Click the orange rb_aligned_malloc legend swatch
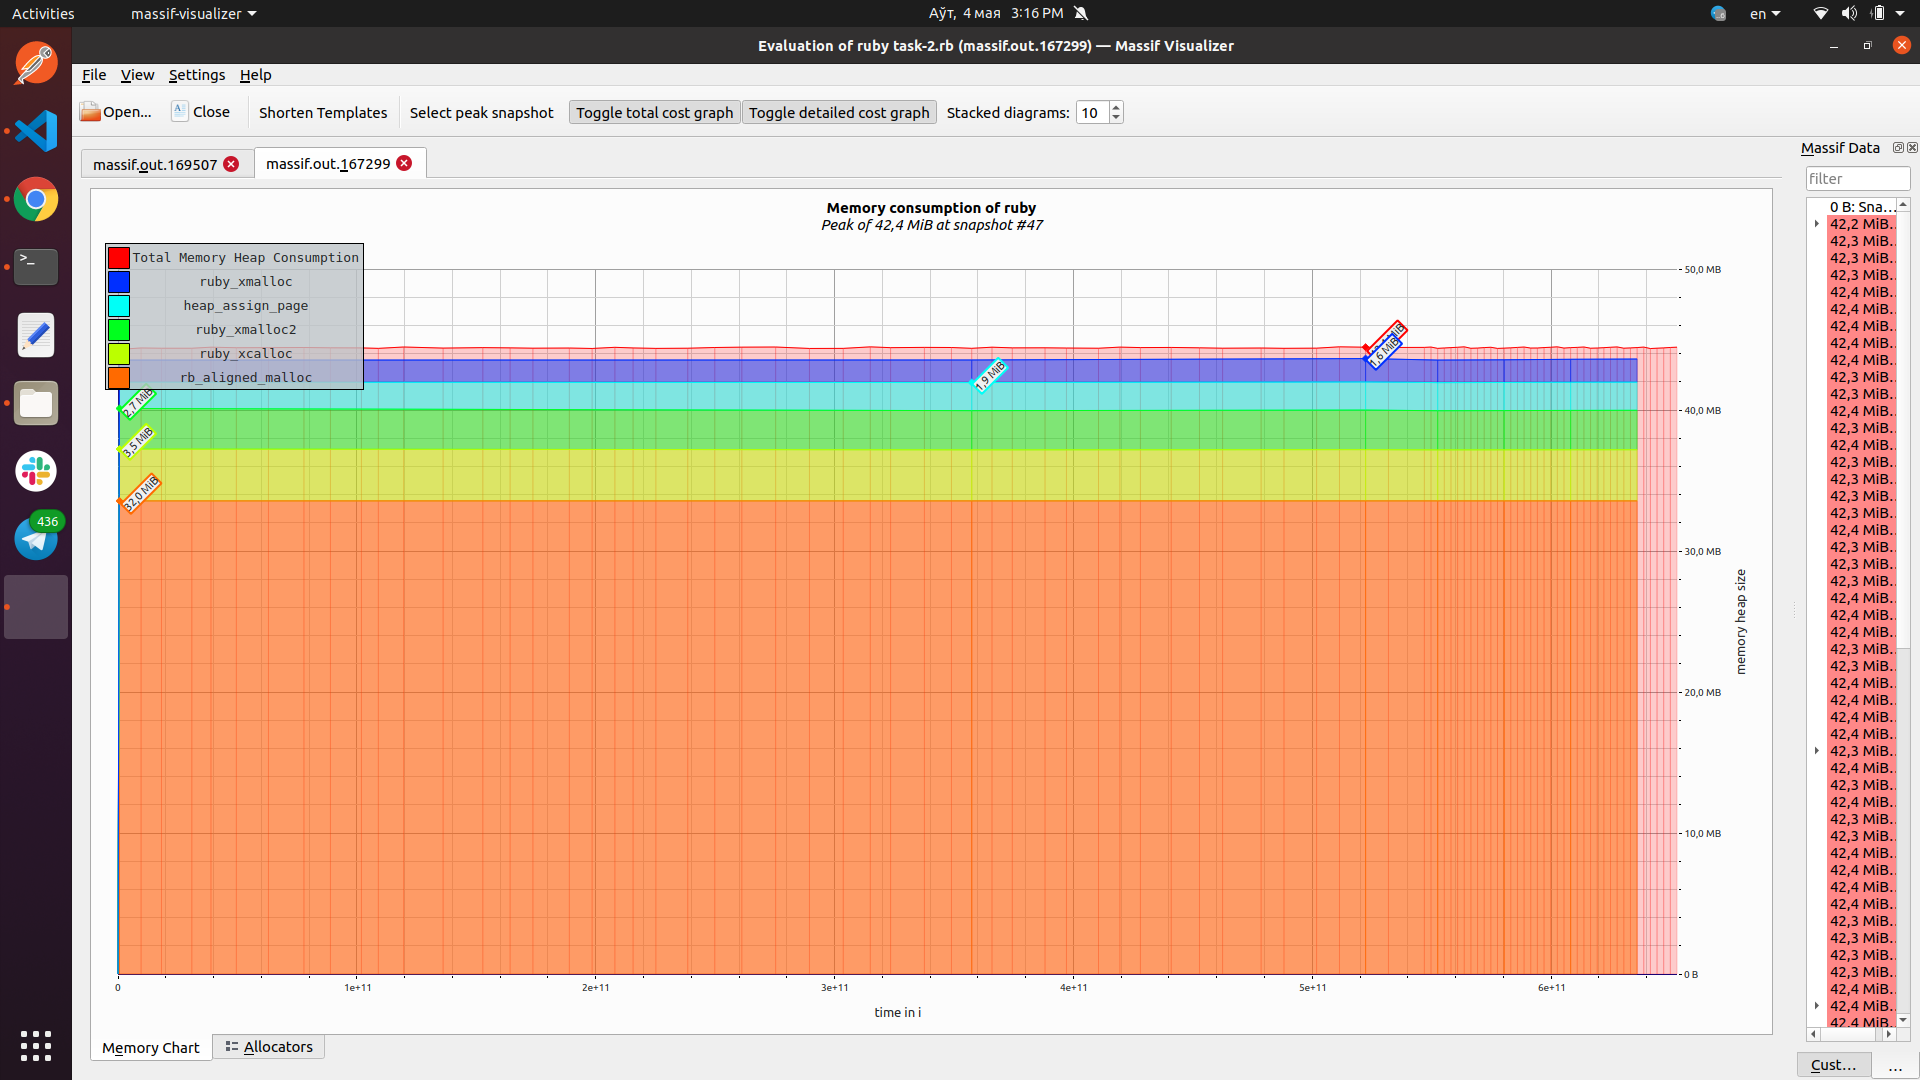The width and height of the screenshot is (1920, 1080). click(x=119, y=377)
